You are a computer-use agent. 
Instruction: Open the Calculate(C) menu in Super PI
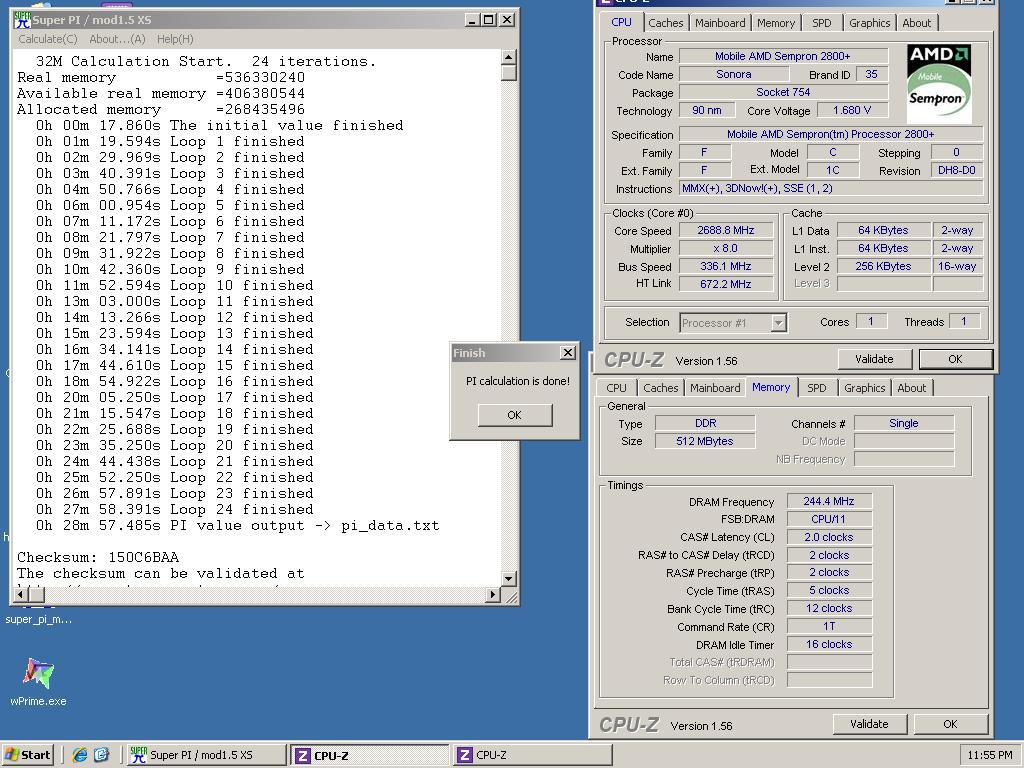(x=48, y=39)
